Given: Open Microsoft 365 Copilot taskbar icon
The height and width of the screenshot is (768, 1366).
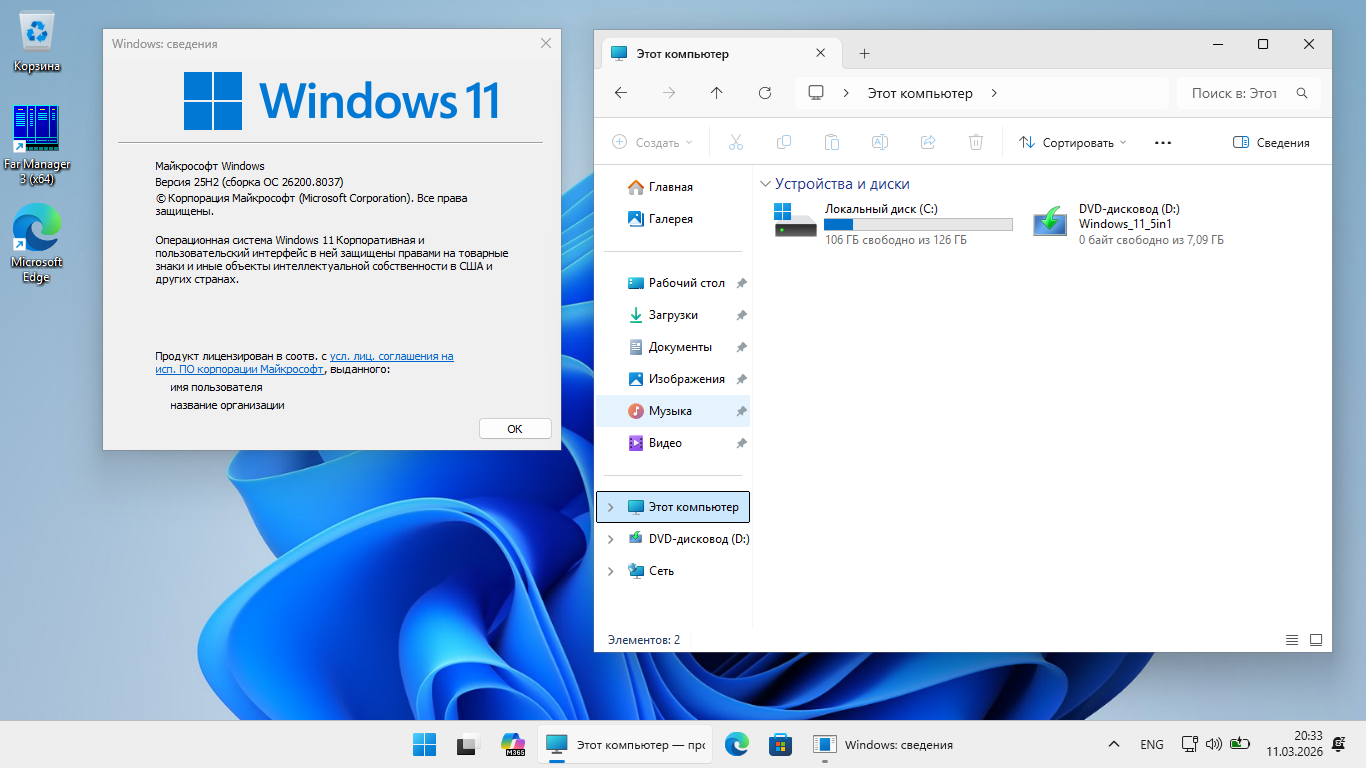Looking at the screenshot, I should (513, 744).
